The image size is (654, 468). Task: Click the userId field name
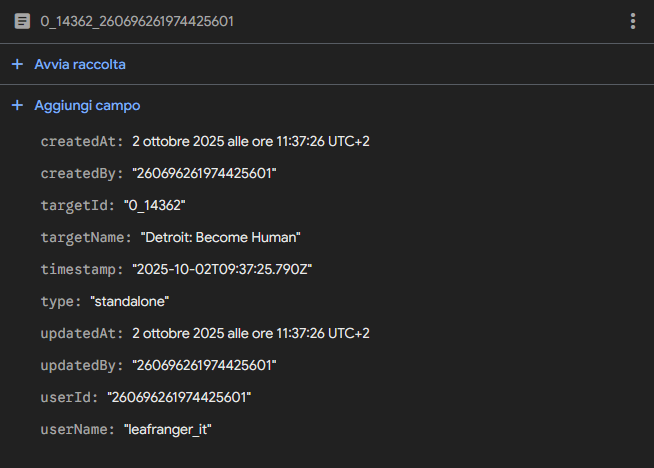(x=69, y=398)
